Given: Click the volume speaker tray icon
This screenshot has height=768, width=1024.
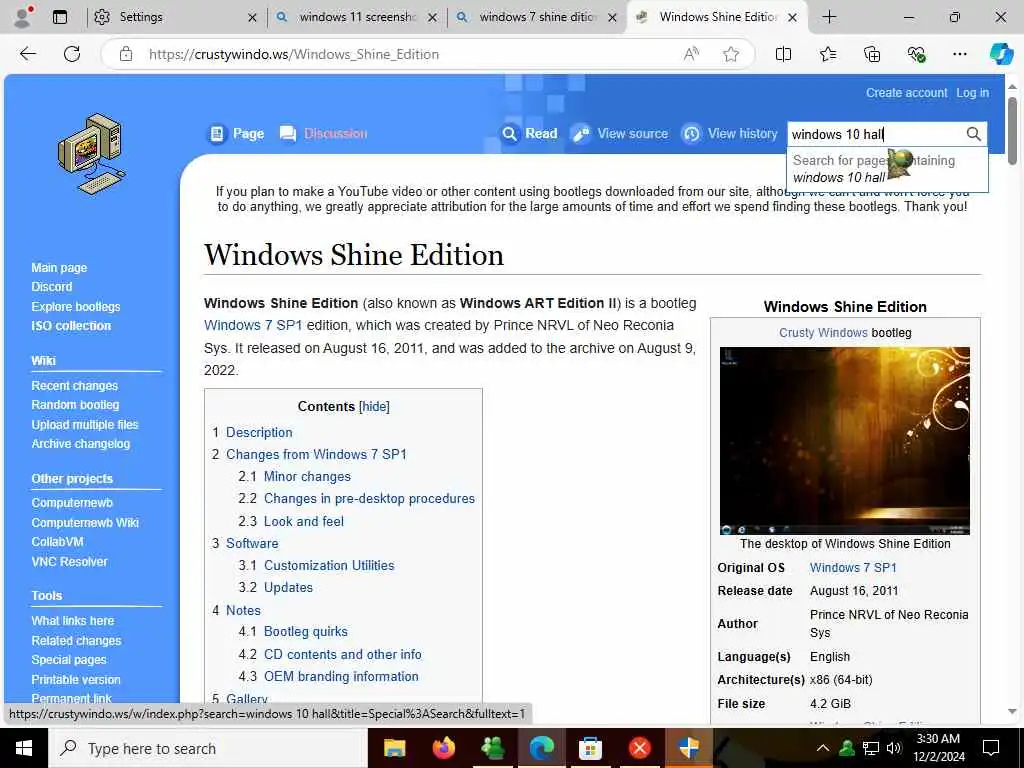Looking at the screenshot, I should pos(894,748).
